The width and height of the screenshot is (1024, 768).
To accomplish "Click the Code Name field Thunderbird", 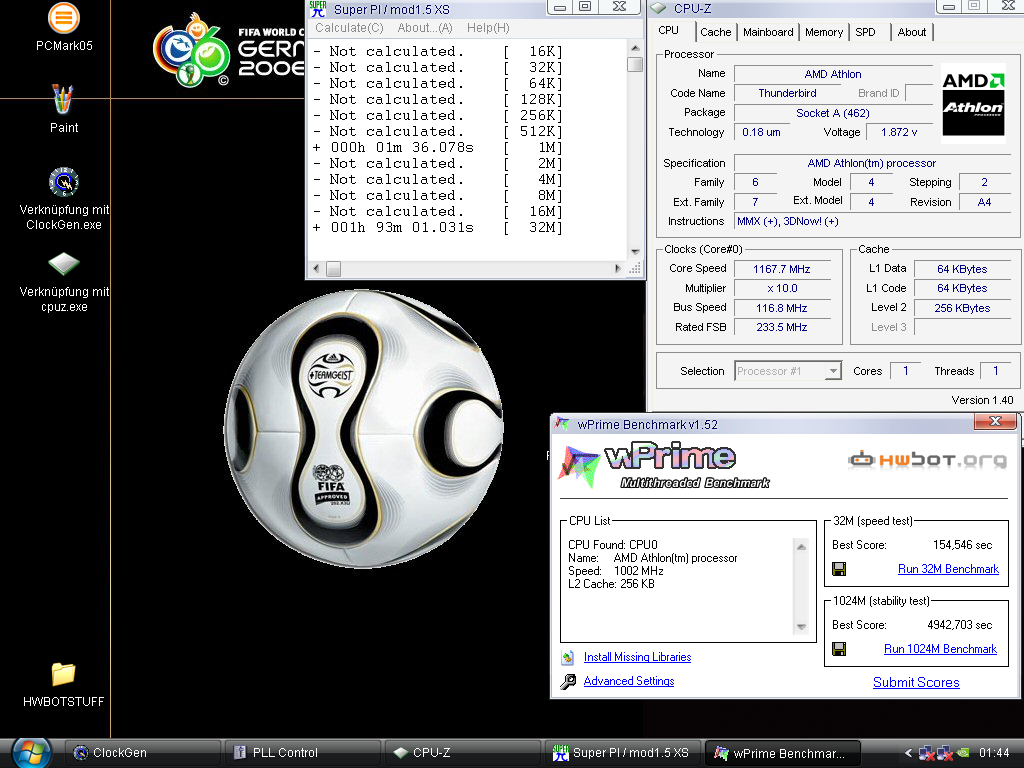I will (787, 93).
